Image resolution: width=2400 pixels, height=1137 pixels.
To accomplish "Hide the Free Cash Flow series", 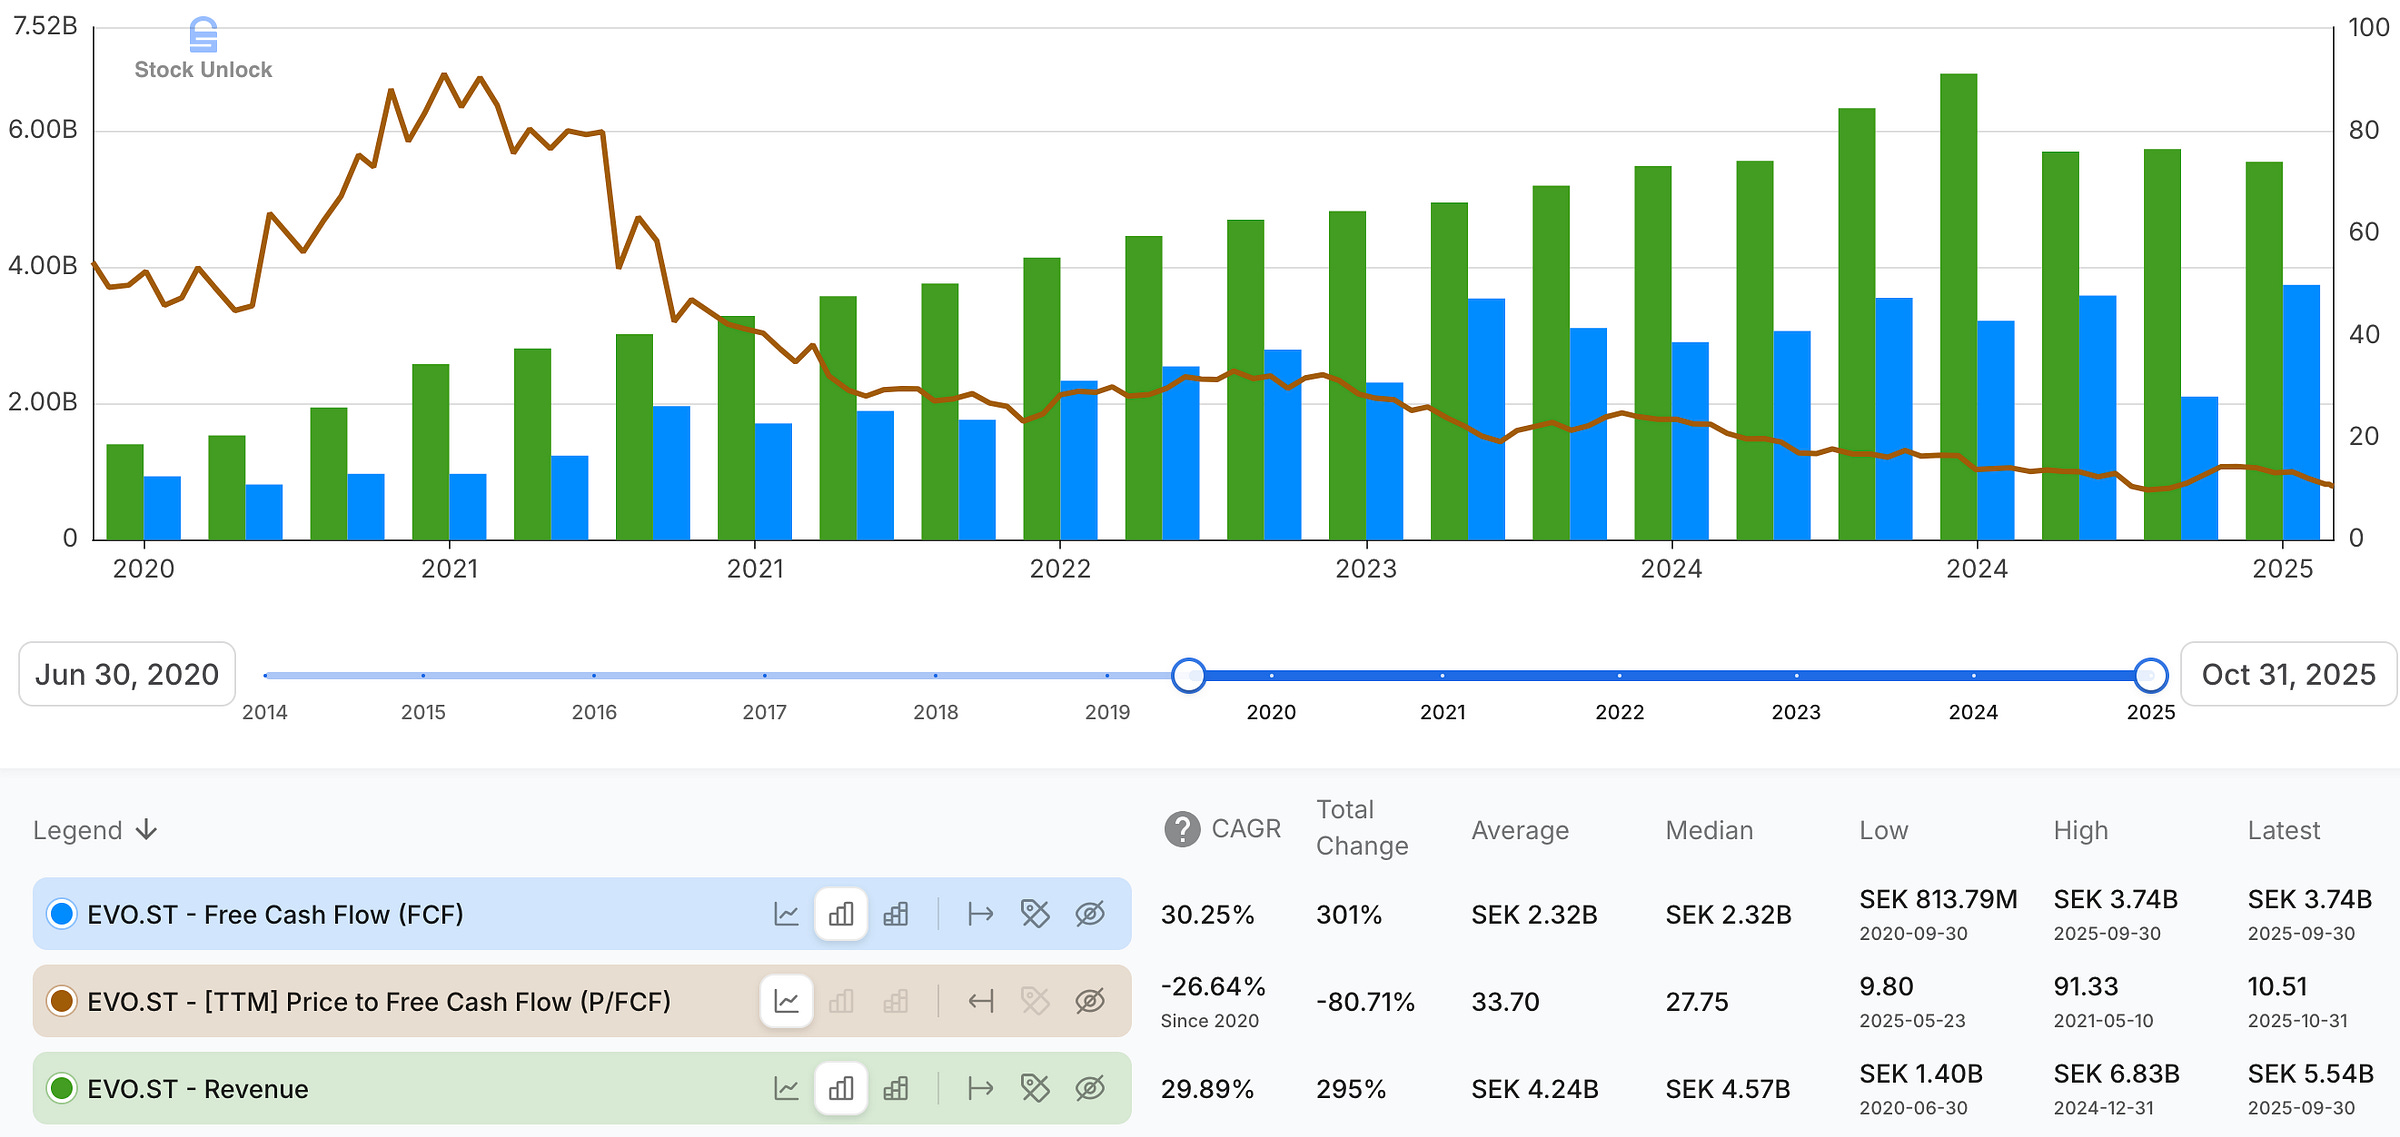I will point(1090,914).
